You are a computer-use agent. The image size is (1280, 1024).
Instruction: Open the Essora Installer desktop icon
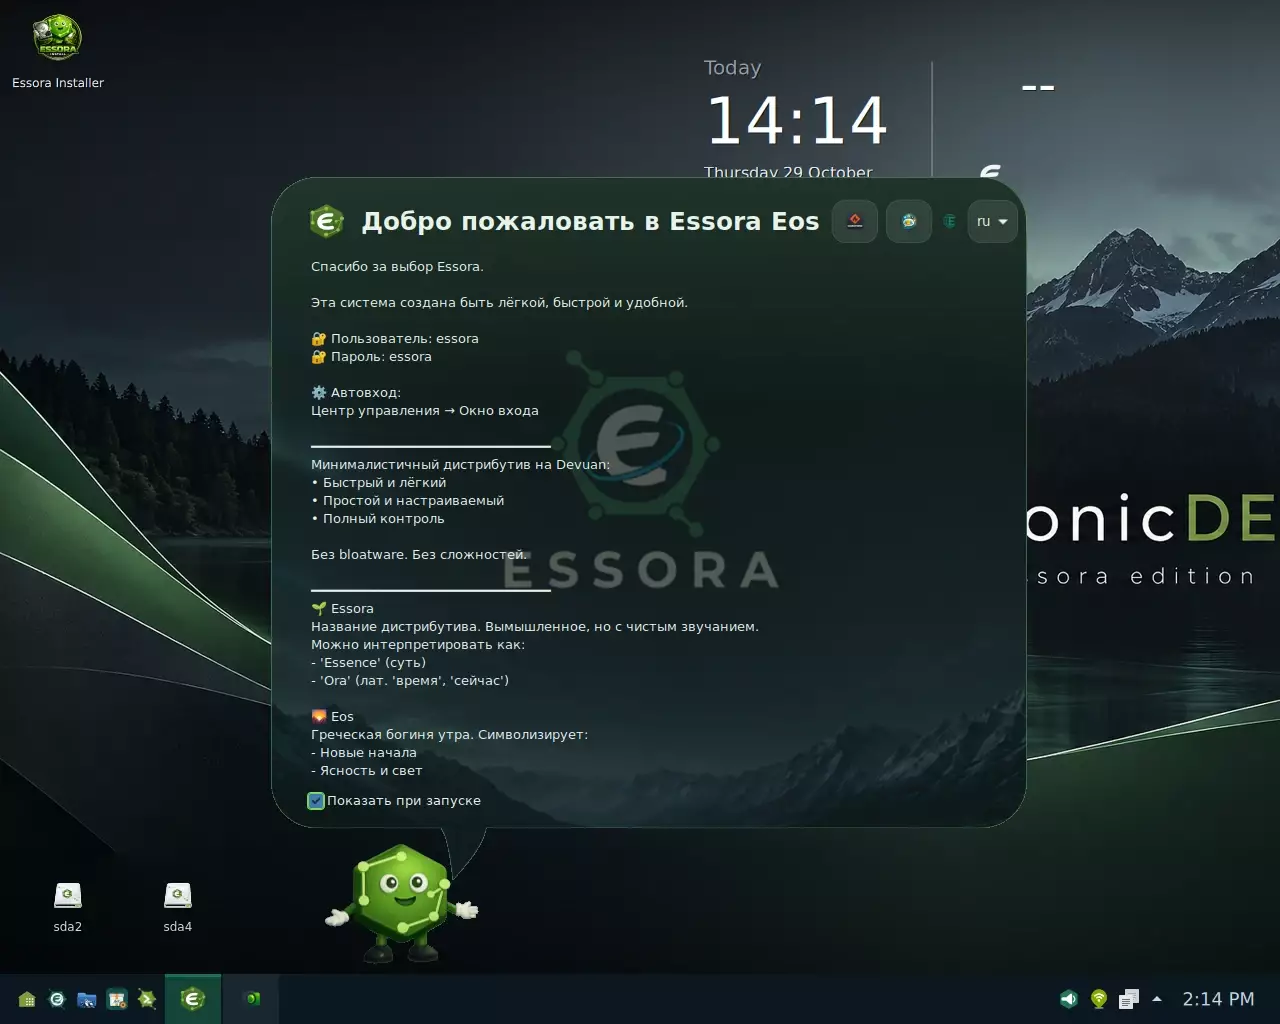(57, 52)
